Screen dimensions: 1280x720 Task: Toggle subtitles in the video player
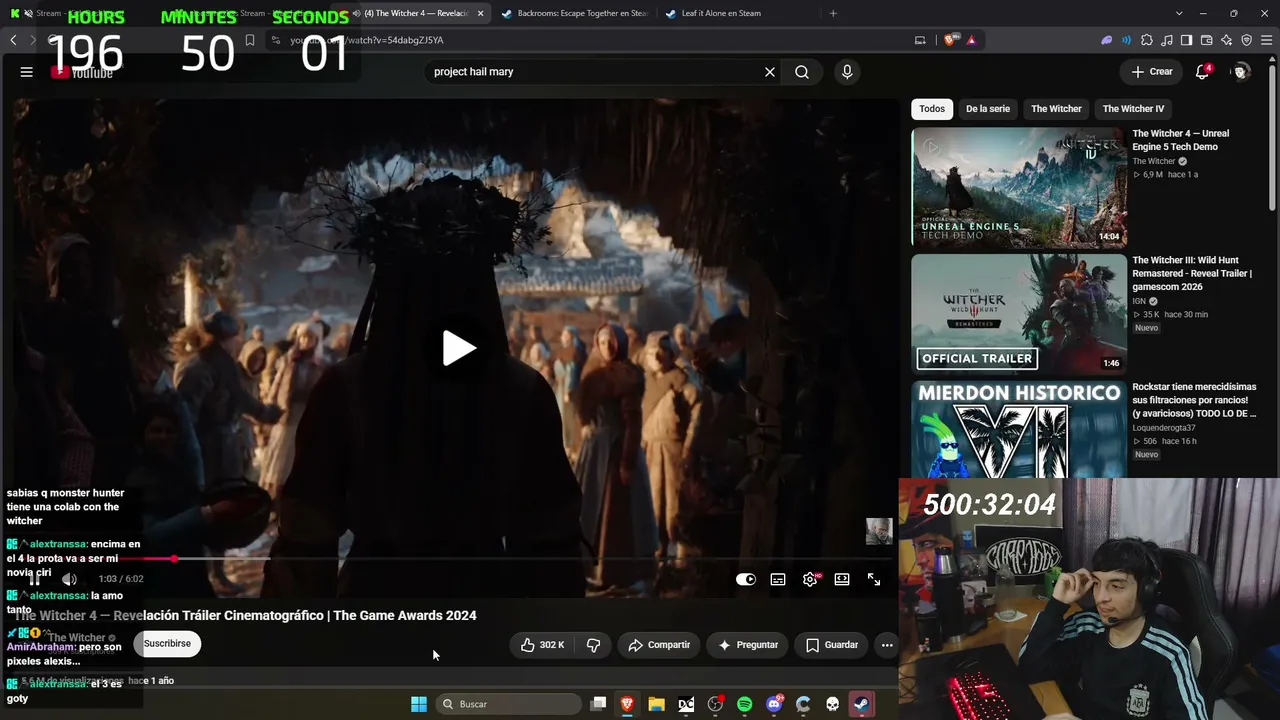pyautogui.click(x=778, y=579)
